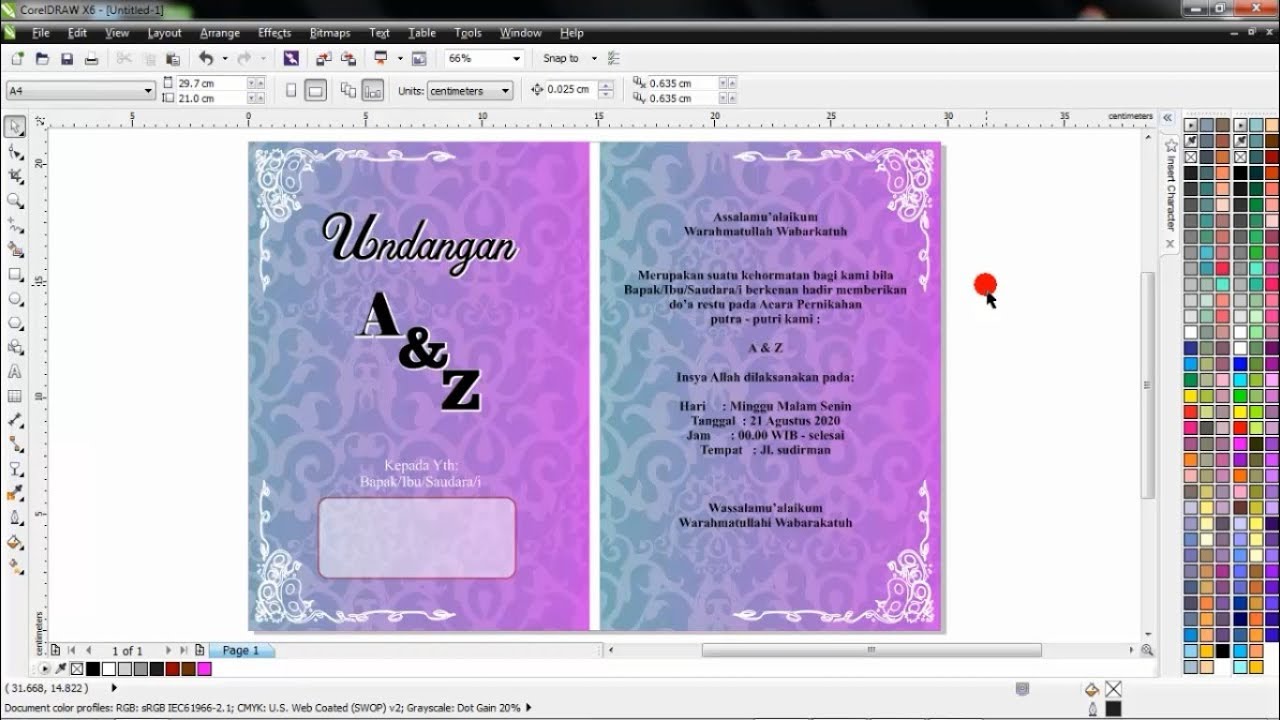The height and width of the screenshot is (720, 1280).
Task: Pick the magenta swatch in bottom palette
Action: pos(204,669)
